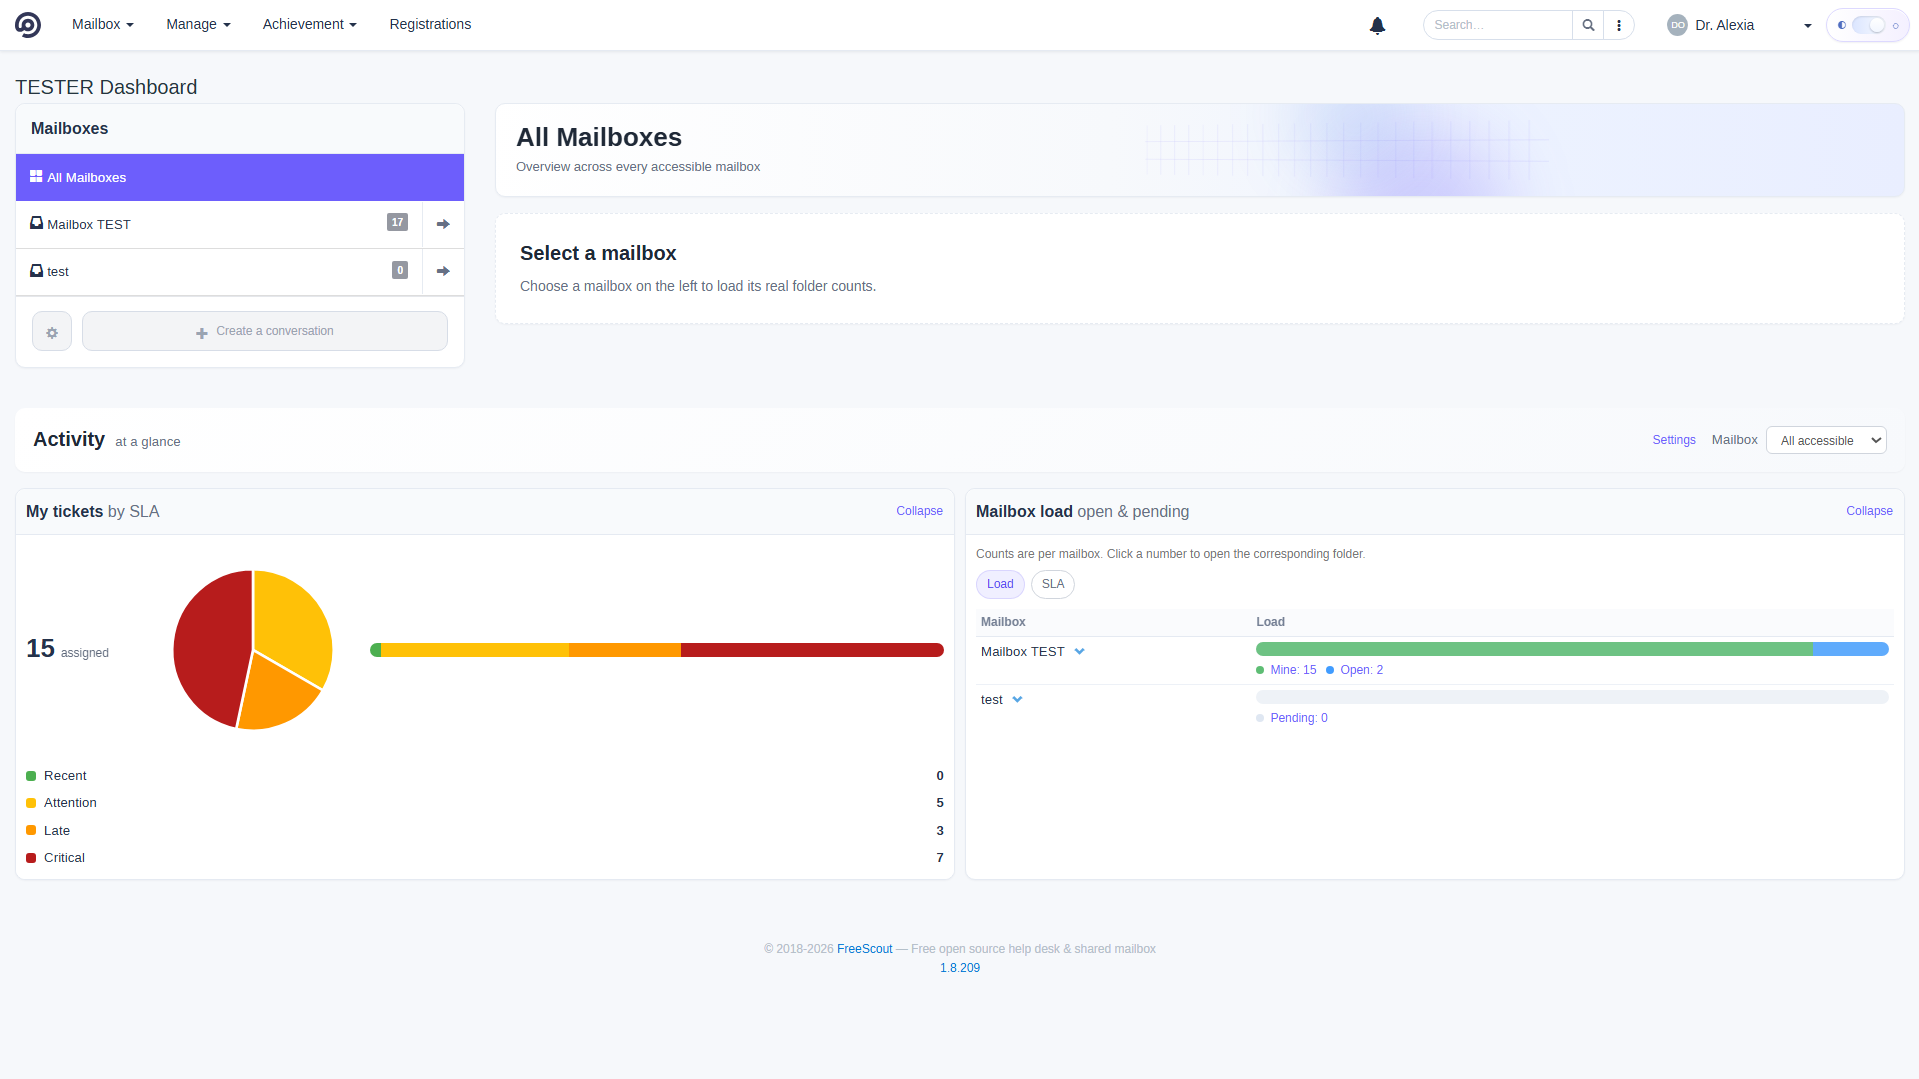Click the blue Open segment of load bar
The height and width of the screenshot is (1079, 1919).
1850,650
